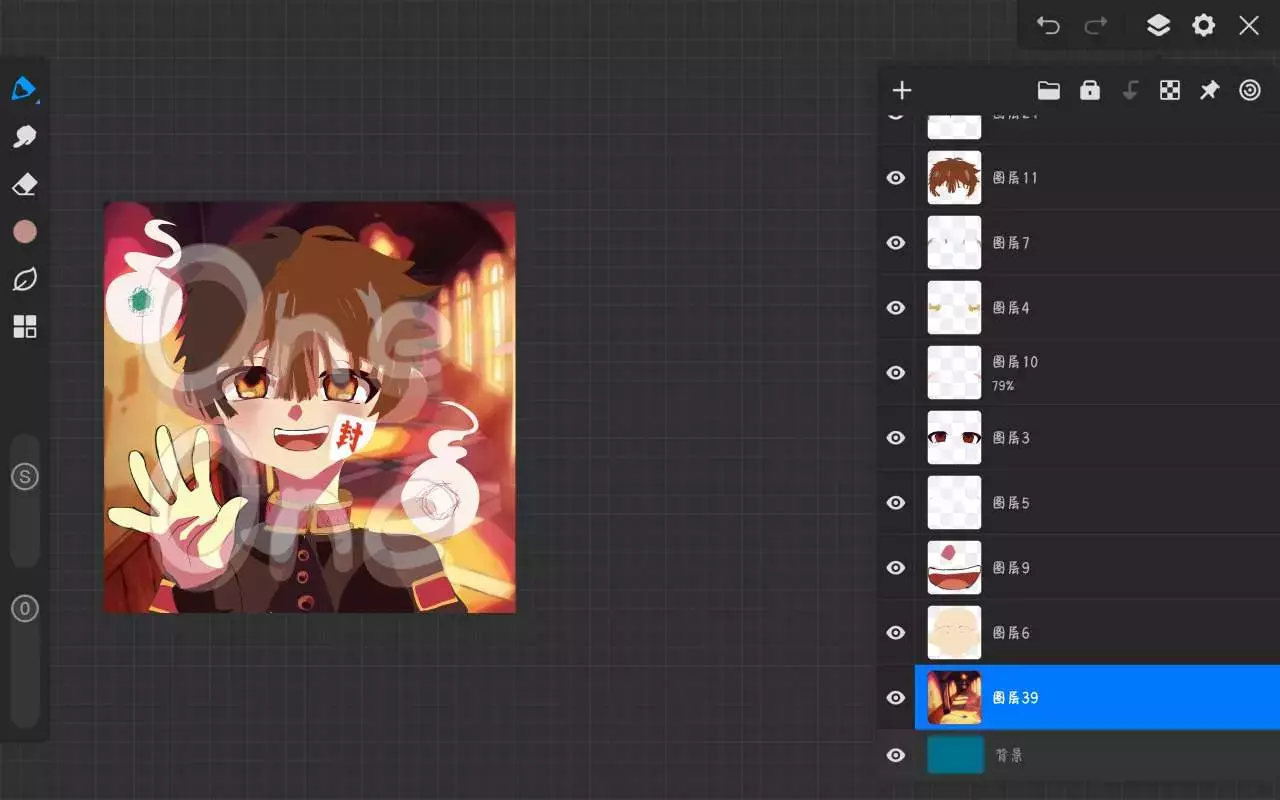Select the eraser tool
The width and height of the screenshot is (1280, 800).
(24, 184)
